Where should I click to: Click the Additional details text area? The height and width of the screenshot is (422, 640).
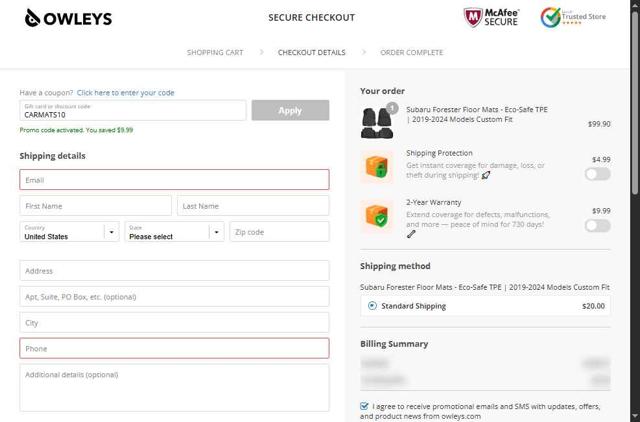click(x=174, y=388)
